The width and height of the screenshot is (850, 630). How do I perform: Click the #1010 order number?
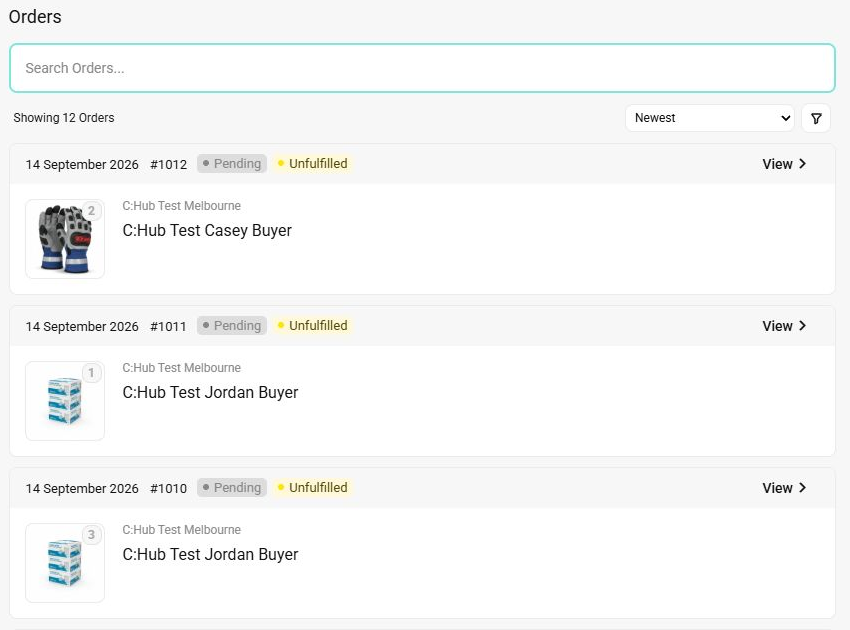pos(169,488)
